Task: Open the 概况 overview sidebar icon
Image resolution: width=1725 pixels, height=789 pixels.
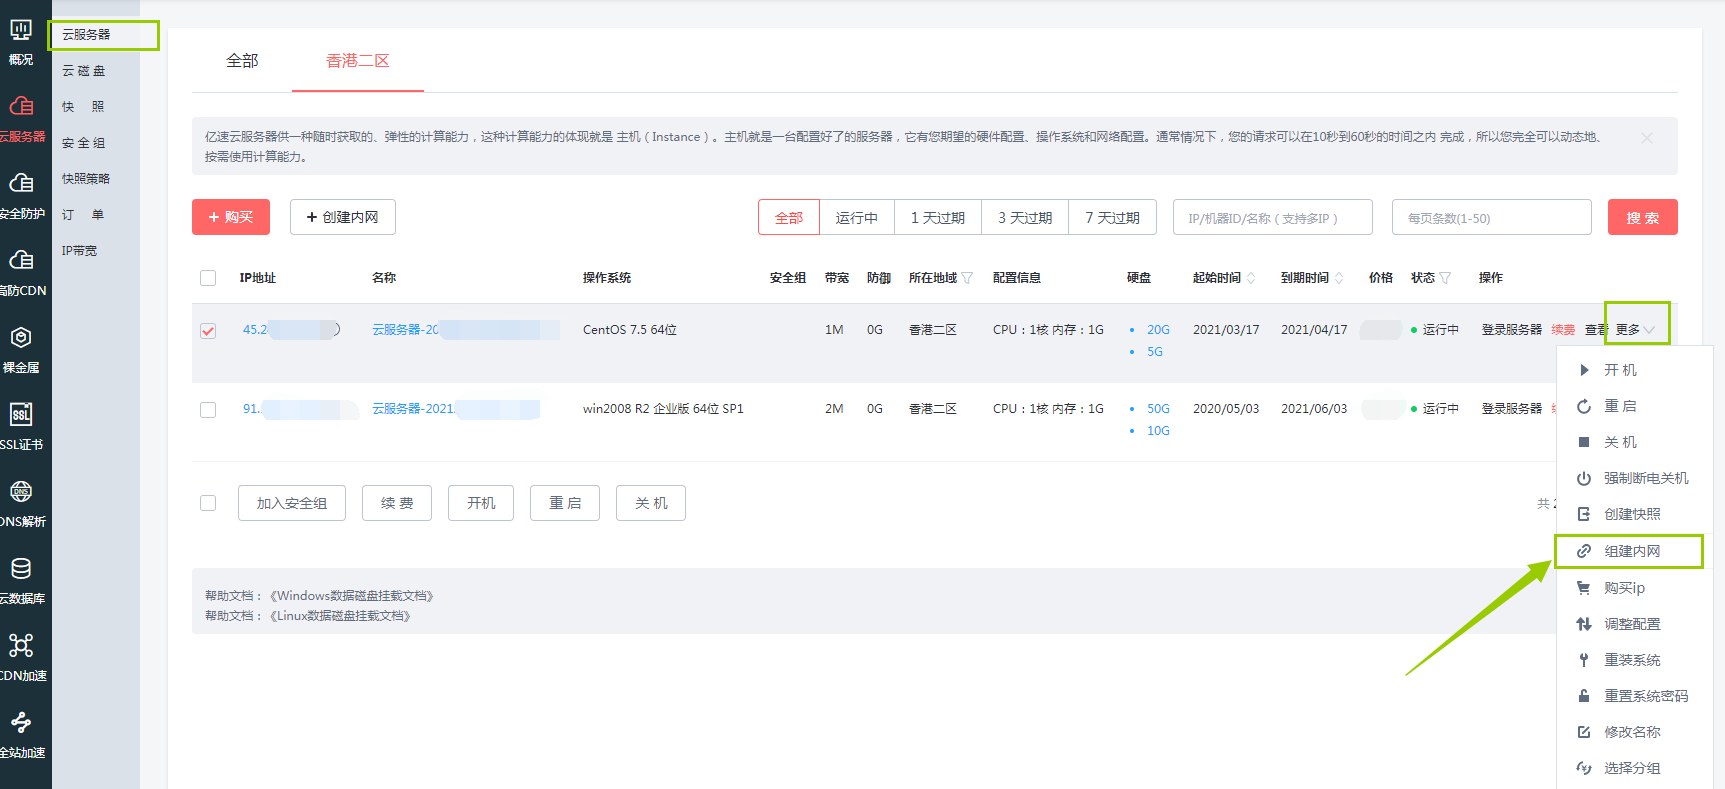Action: 21,31
